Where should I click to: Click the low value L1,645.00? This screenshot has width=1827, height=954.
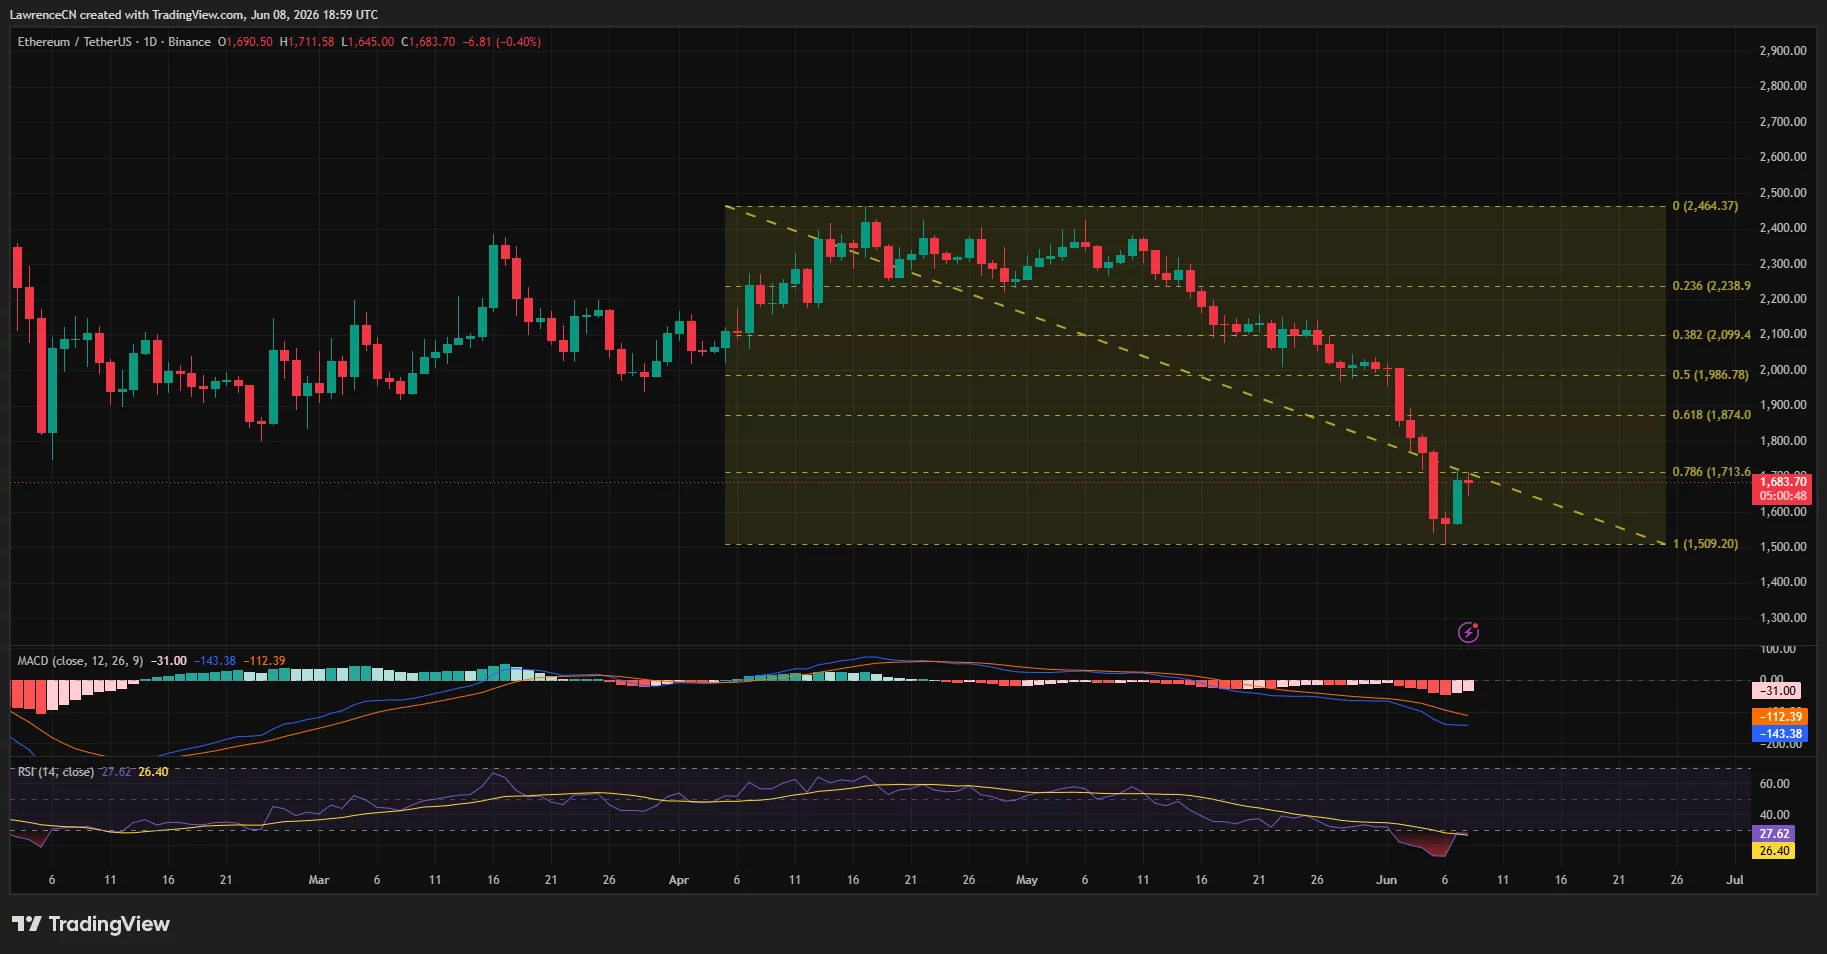(x=368, y=42)
